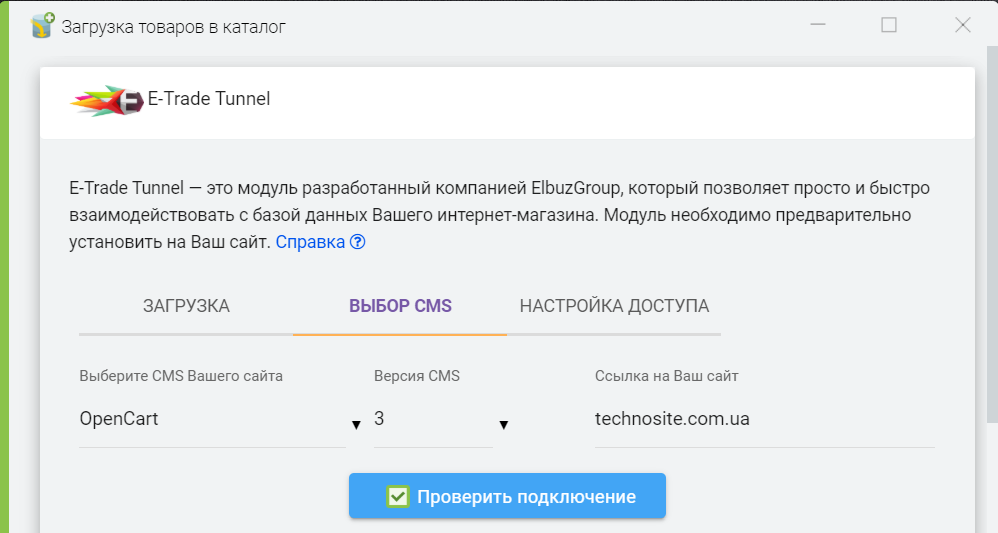Click the E-Trade Tunnel rocket logo
Viewport: 998px width, 533px height.
coord(106,100)
